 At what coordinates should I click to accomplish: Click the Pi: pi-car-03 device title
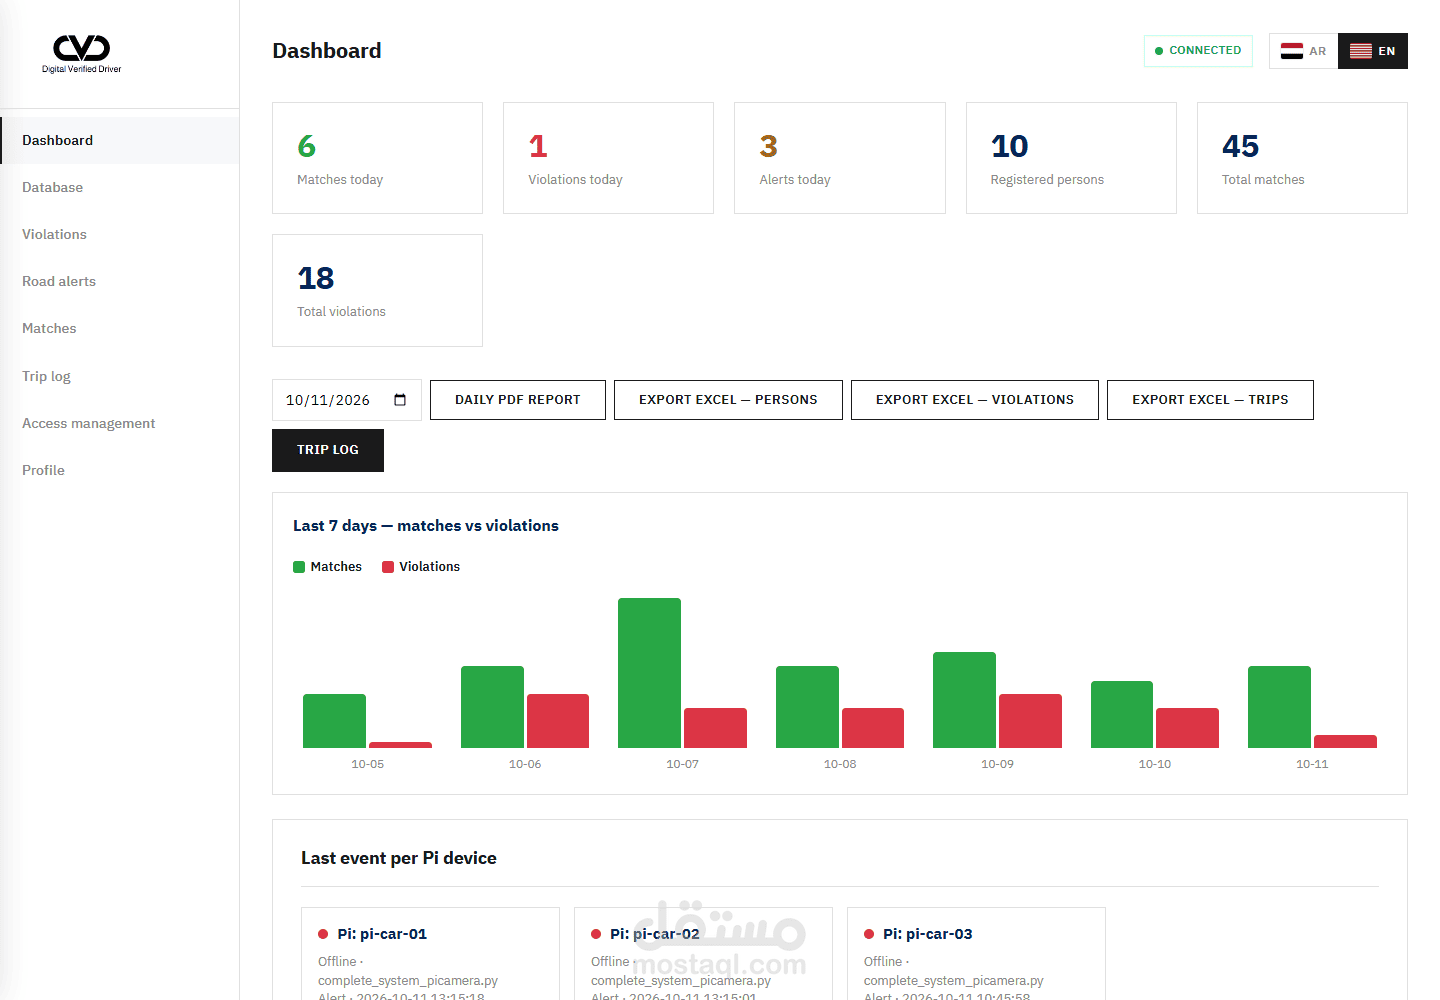(928, 934)
